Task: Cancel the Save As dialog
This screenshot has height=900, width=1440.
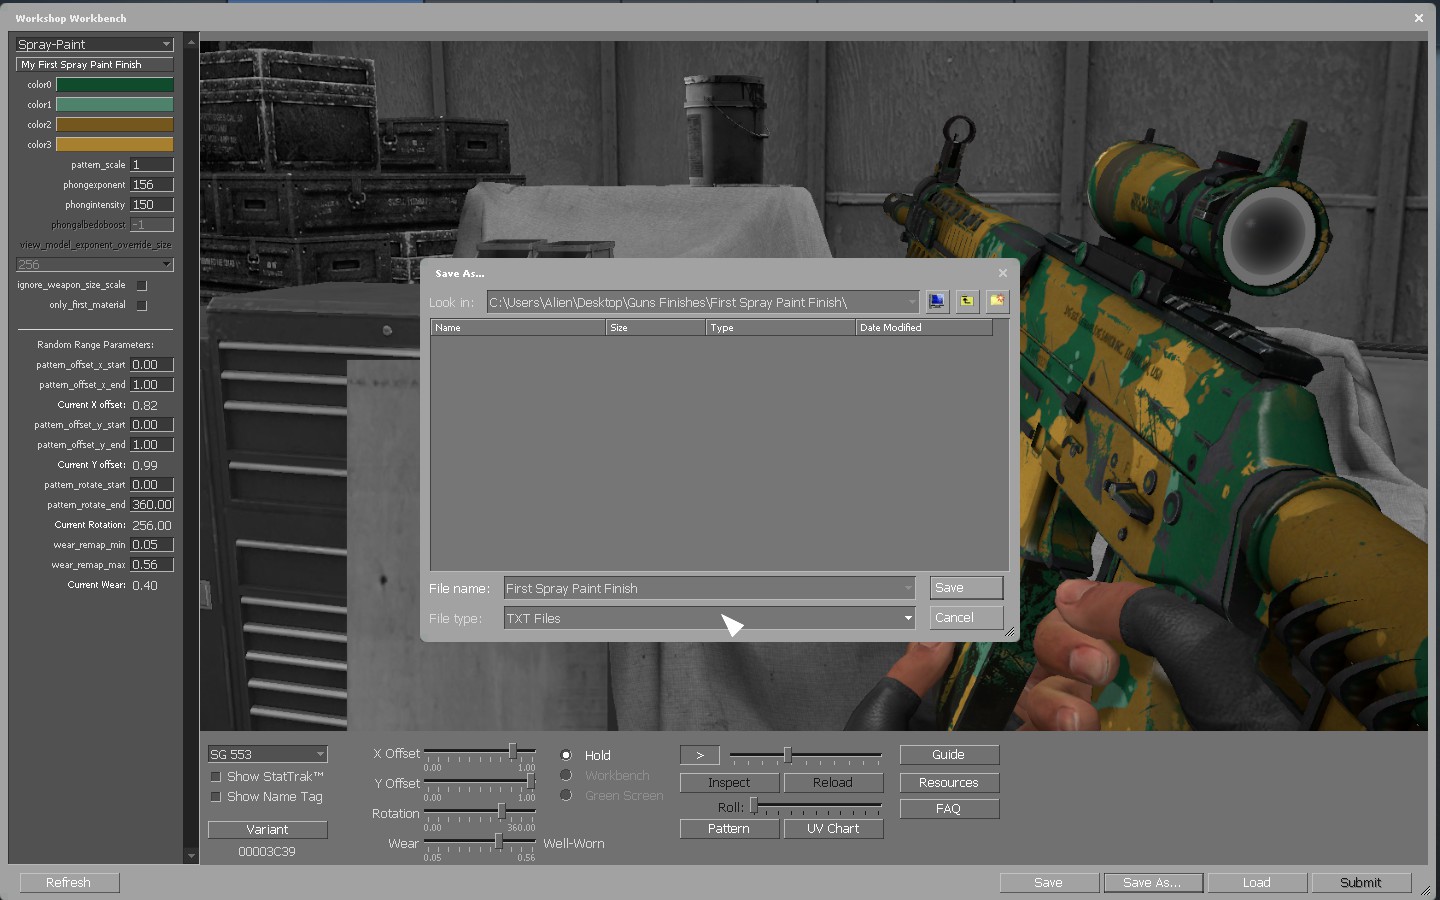Action: [x=966, y=618]
